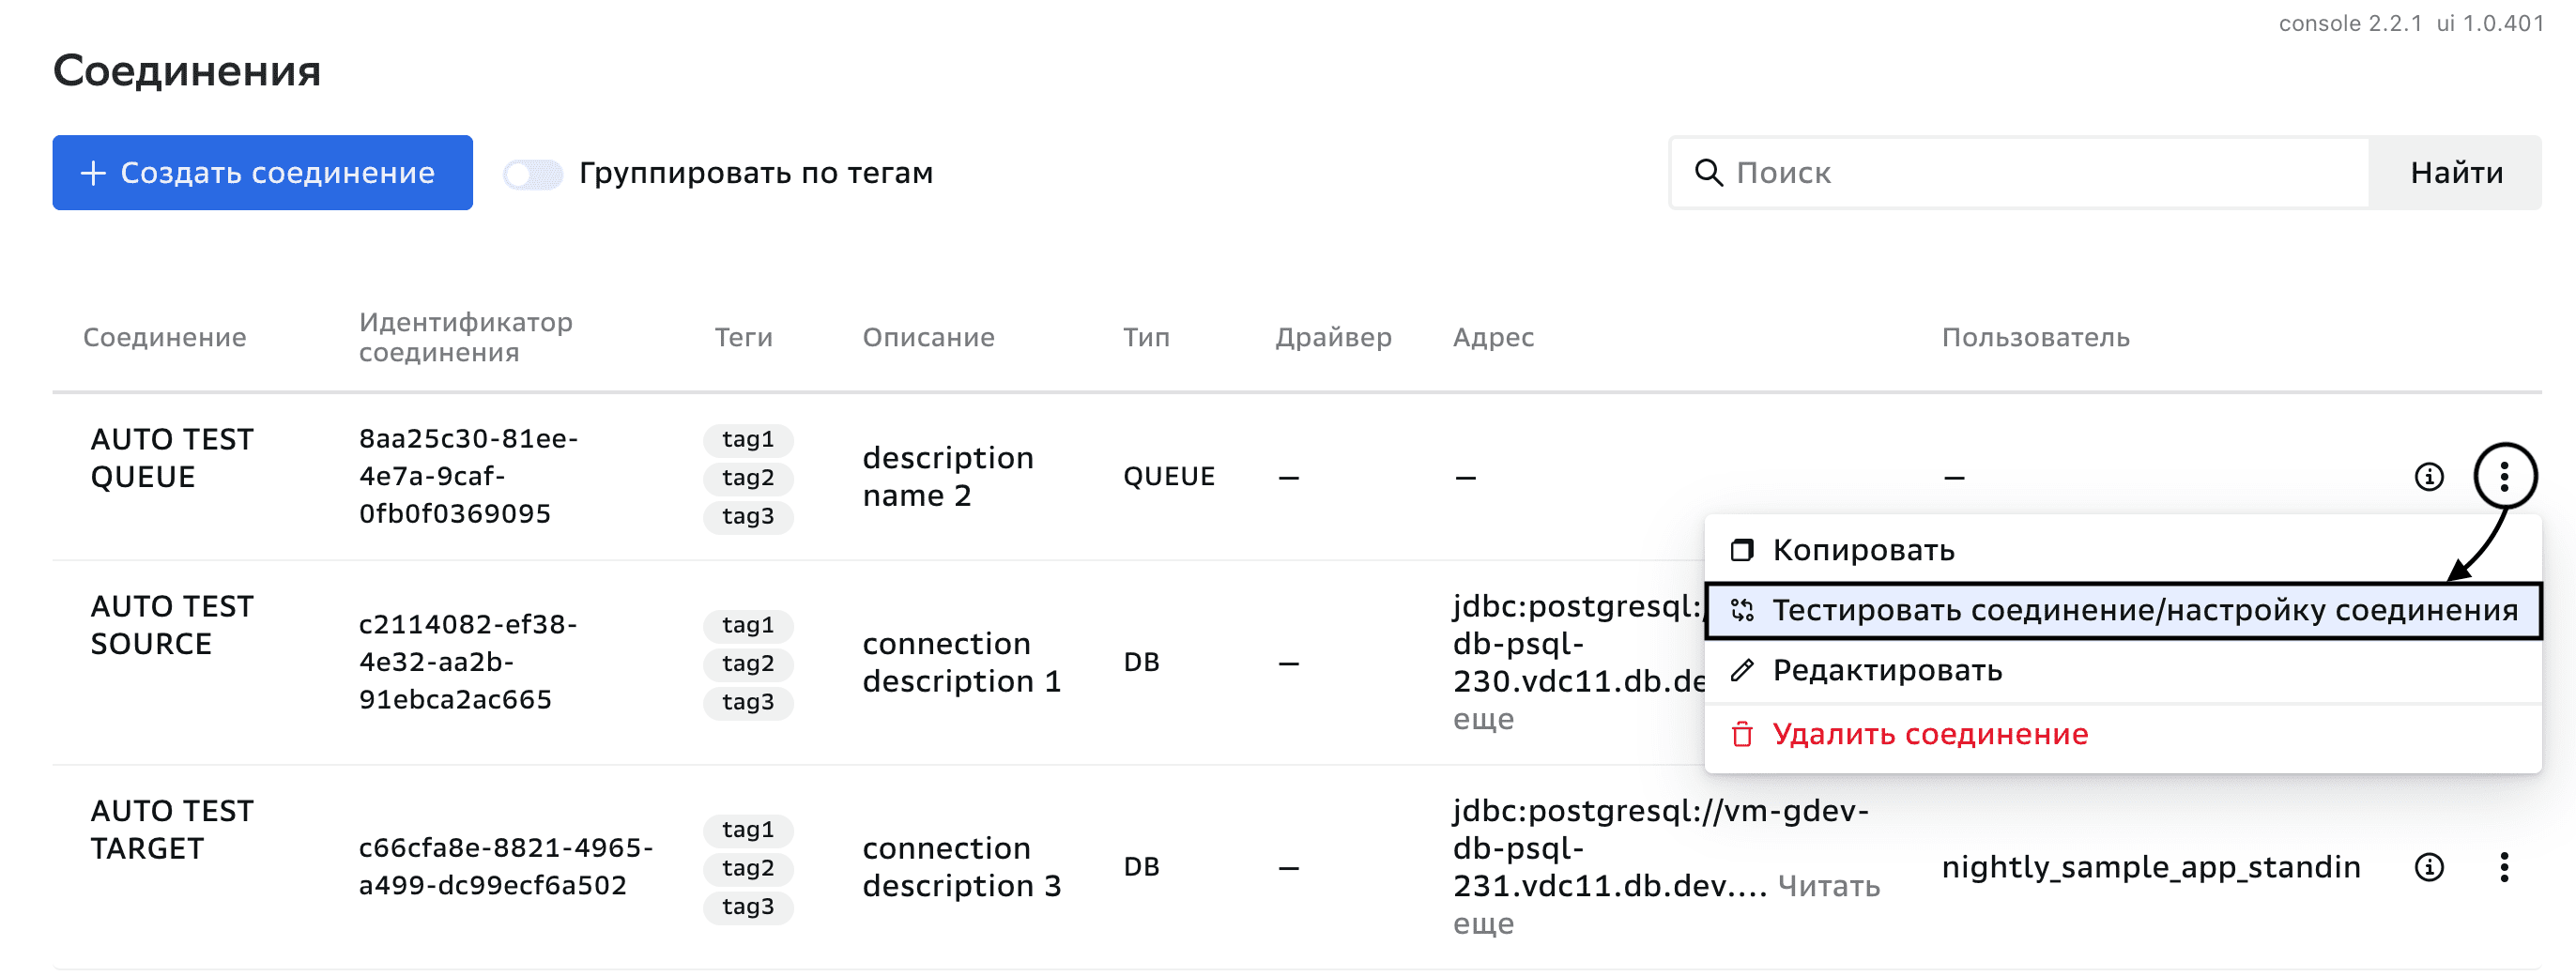Click the plus icon on the create button
2576x976 pixels.
pos(93,173)
